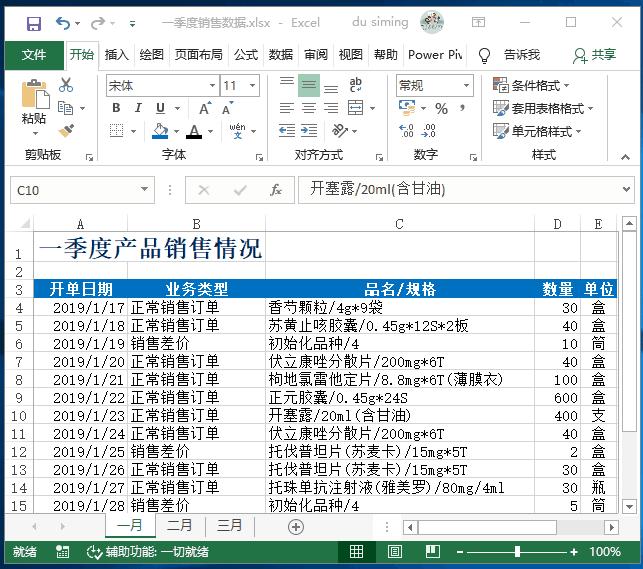Collapse the ribbon with the chevron
This screenshot has width=643, height=569.
pyautogui.click(x=625, y=157)
